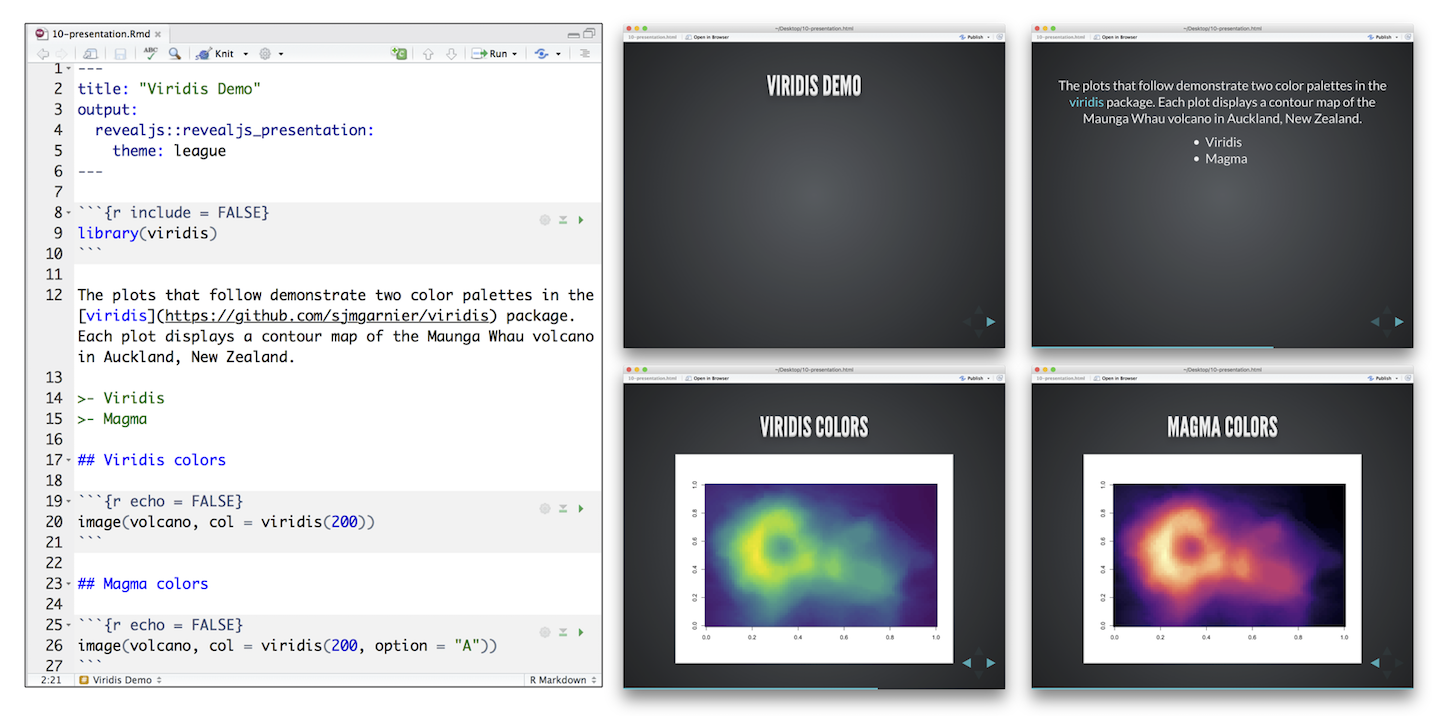
Task: Collapse the Magma colors section at line 23
Action: click(x=69, y=584)
